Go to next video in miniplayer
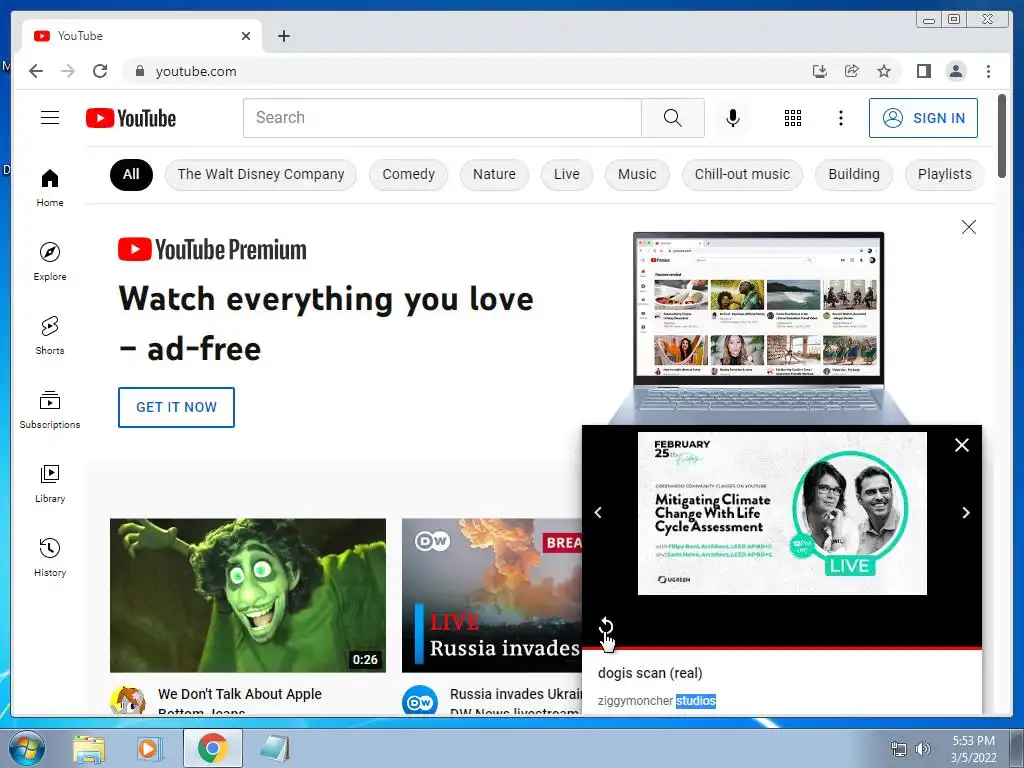1024x768 pixels. pyautogui.click(x=966, y=513)
